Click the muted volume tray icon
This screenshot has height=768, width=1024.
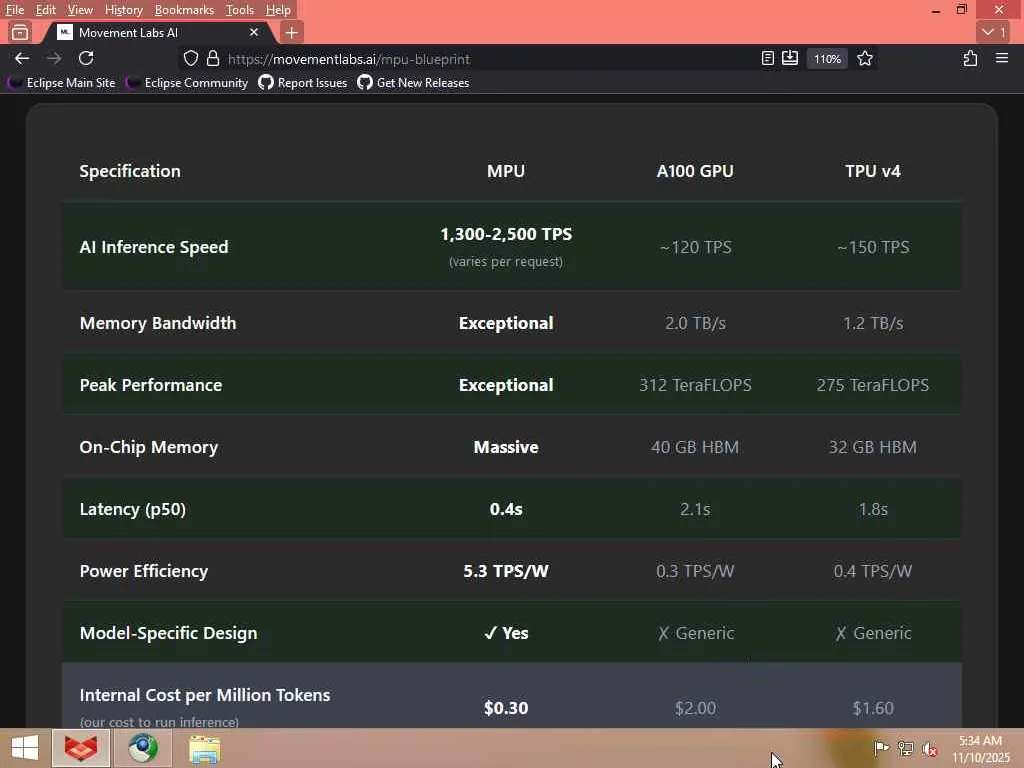(929, 749)
